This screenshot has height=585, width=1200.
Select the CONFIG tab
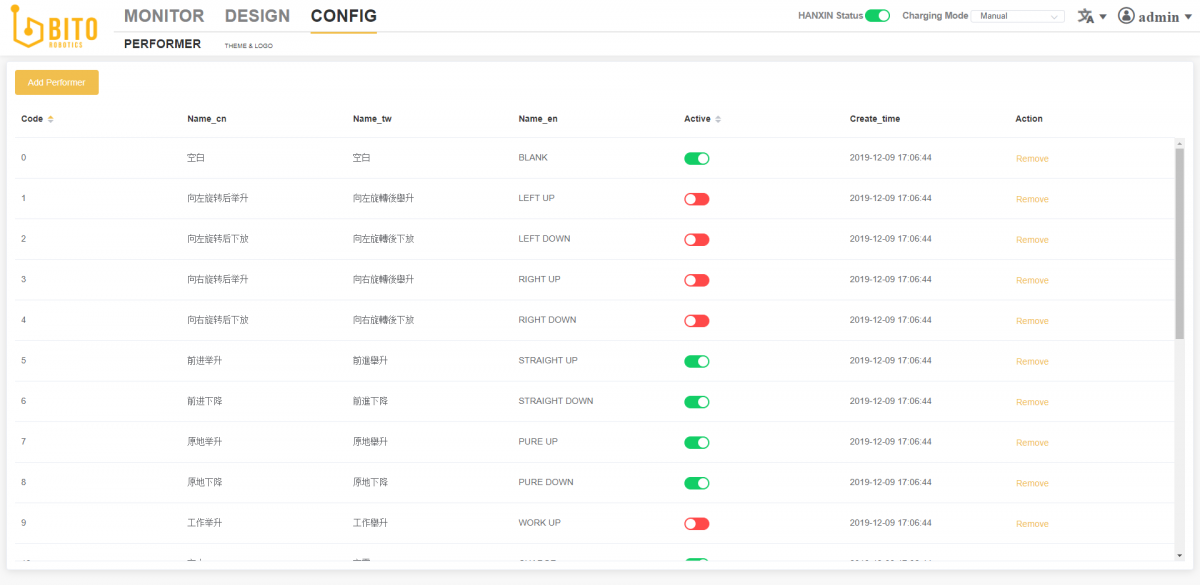[x=344, y=16]
